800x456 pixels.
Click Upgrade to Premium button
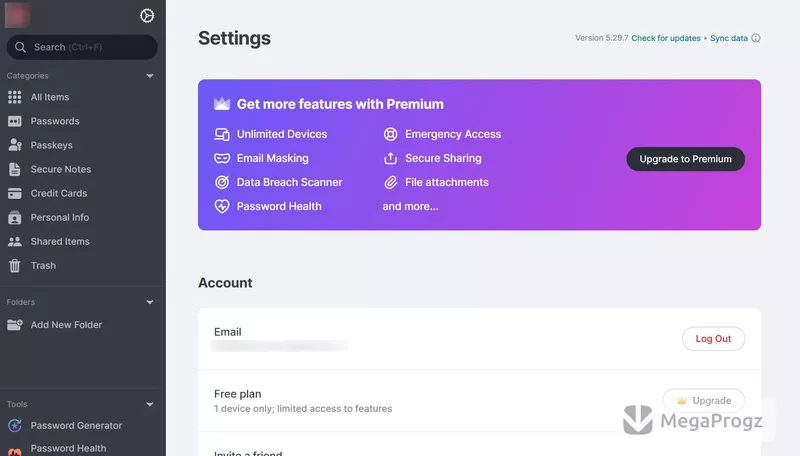pos(685,159)
